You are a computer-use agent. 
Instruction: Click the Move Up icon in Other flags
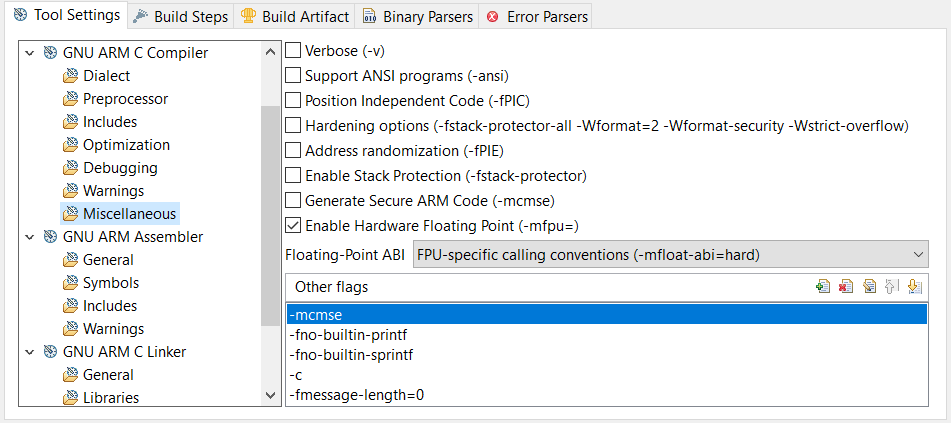click(891, 287)
